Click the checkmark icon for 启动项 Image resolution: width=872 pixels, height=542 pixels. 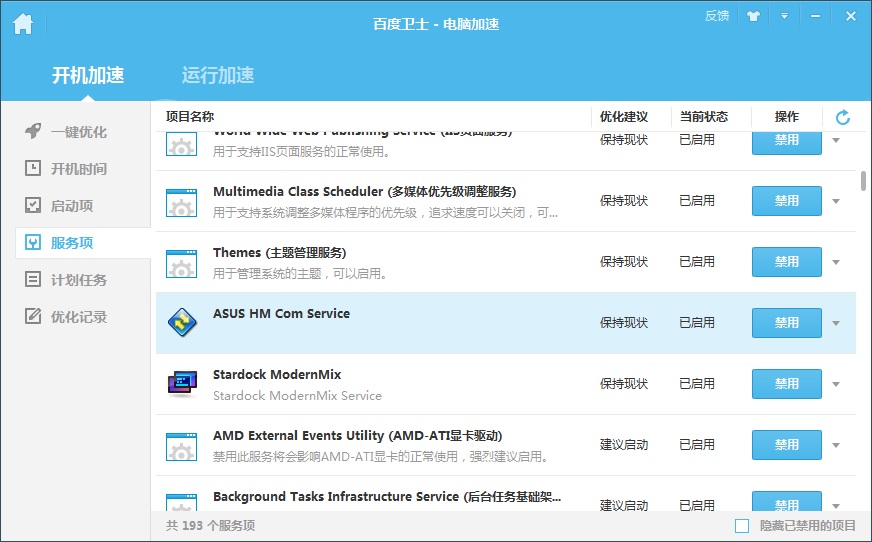(x=33, y=205)
